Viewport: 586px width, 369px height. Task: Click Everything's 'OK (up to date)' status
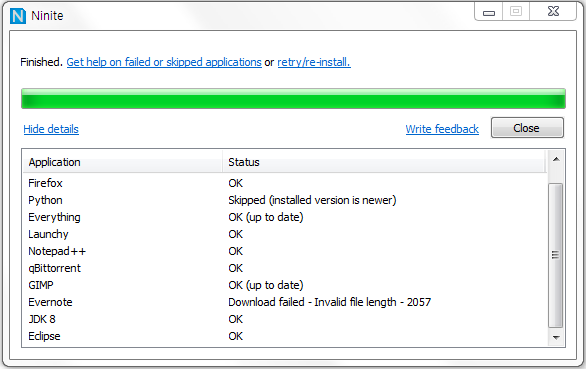click(x=266, y=217)
